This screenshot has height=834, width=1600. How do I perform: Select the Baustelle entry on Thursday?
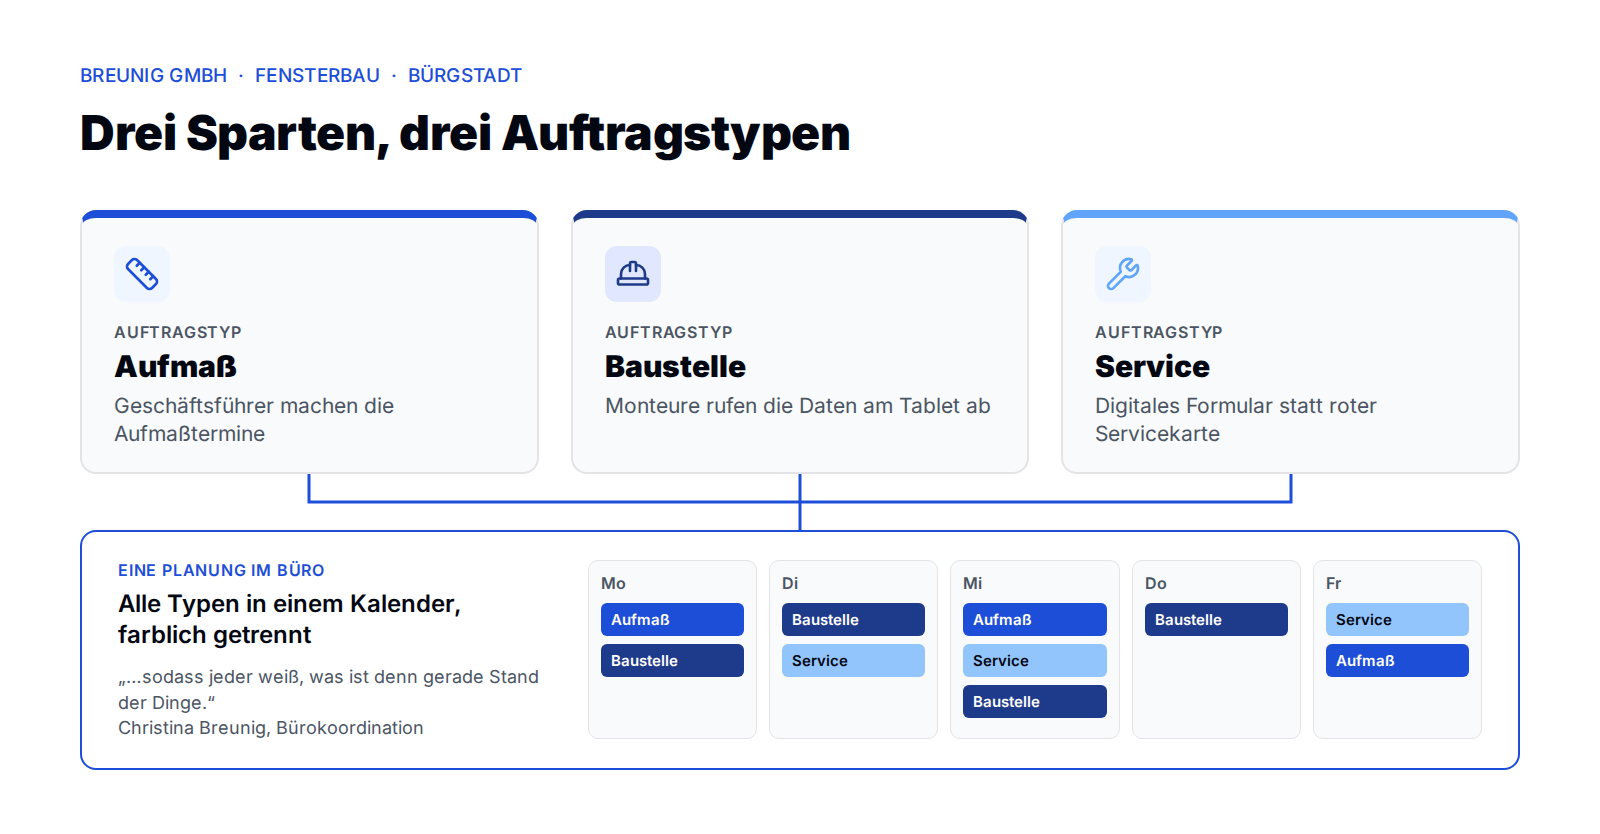click(1216, 620)
